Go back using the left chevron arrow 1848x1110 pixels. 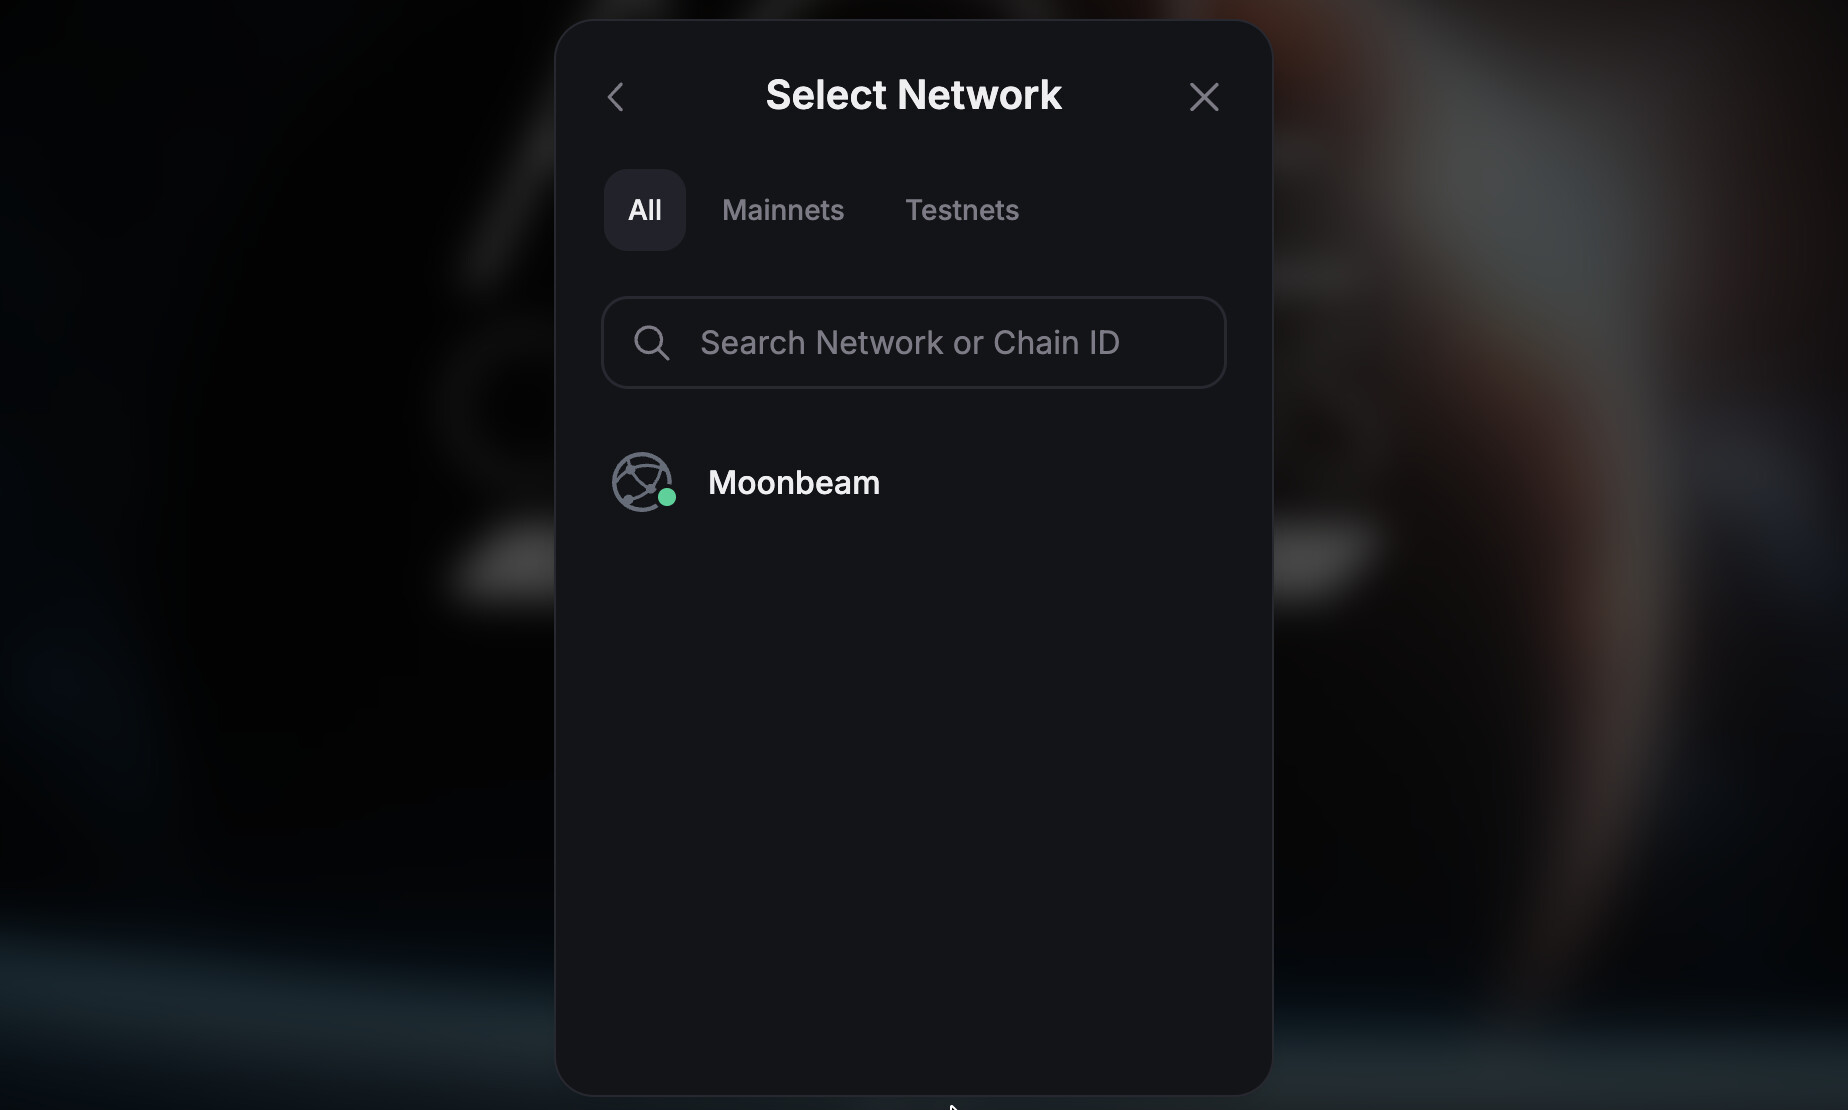point(615,97)
